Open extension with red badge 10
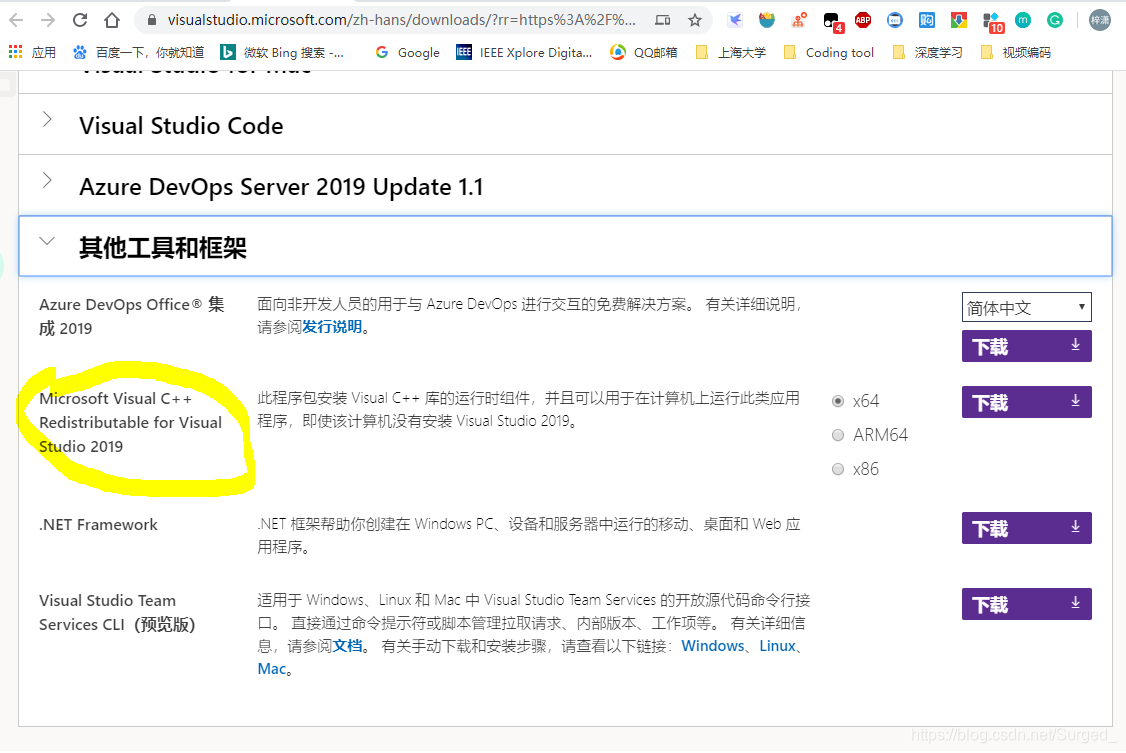The image size is (1126, 753). tap(992, 22)
